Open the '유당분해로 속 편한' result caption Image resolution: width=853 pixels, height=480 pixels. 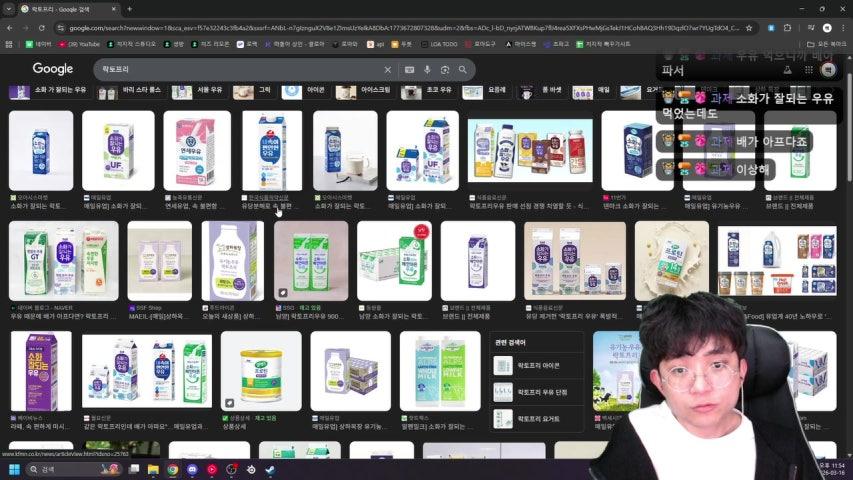(270, 206)
